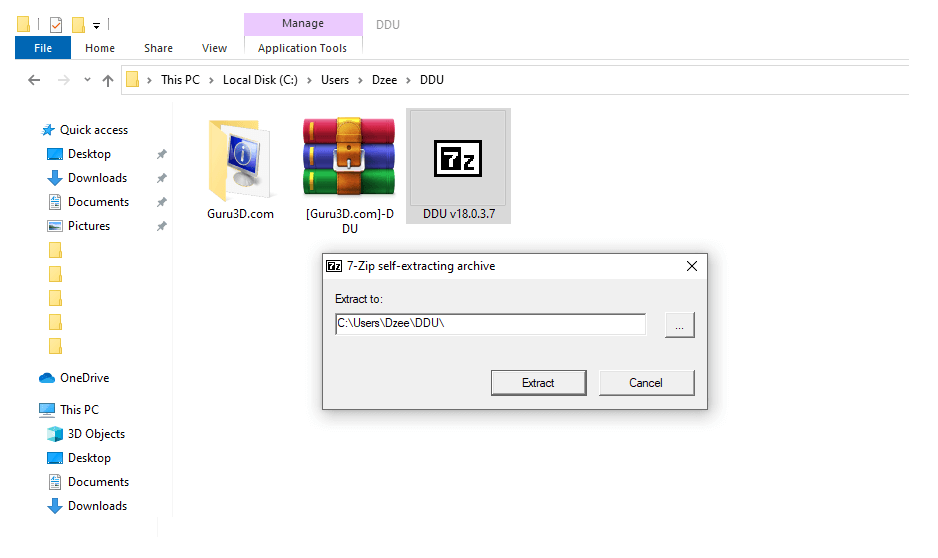Image resolution: width=938 pixels, height=558 pixels.
Task: Expand the chevron before This PC breadcrumb
Action: 149,80
